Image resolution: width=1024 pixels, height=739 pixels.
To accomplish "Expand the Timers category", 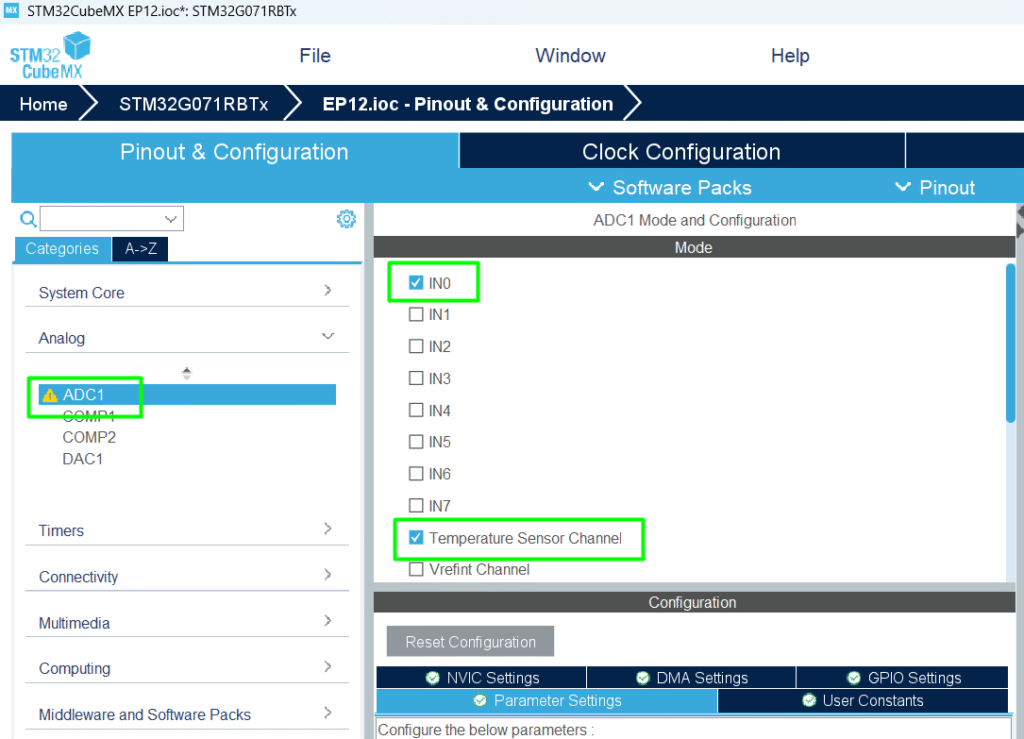I will (x=186, y=530).
